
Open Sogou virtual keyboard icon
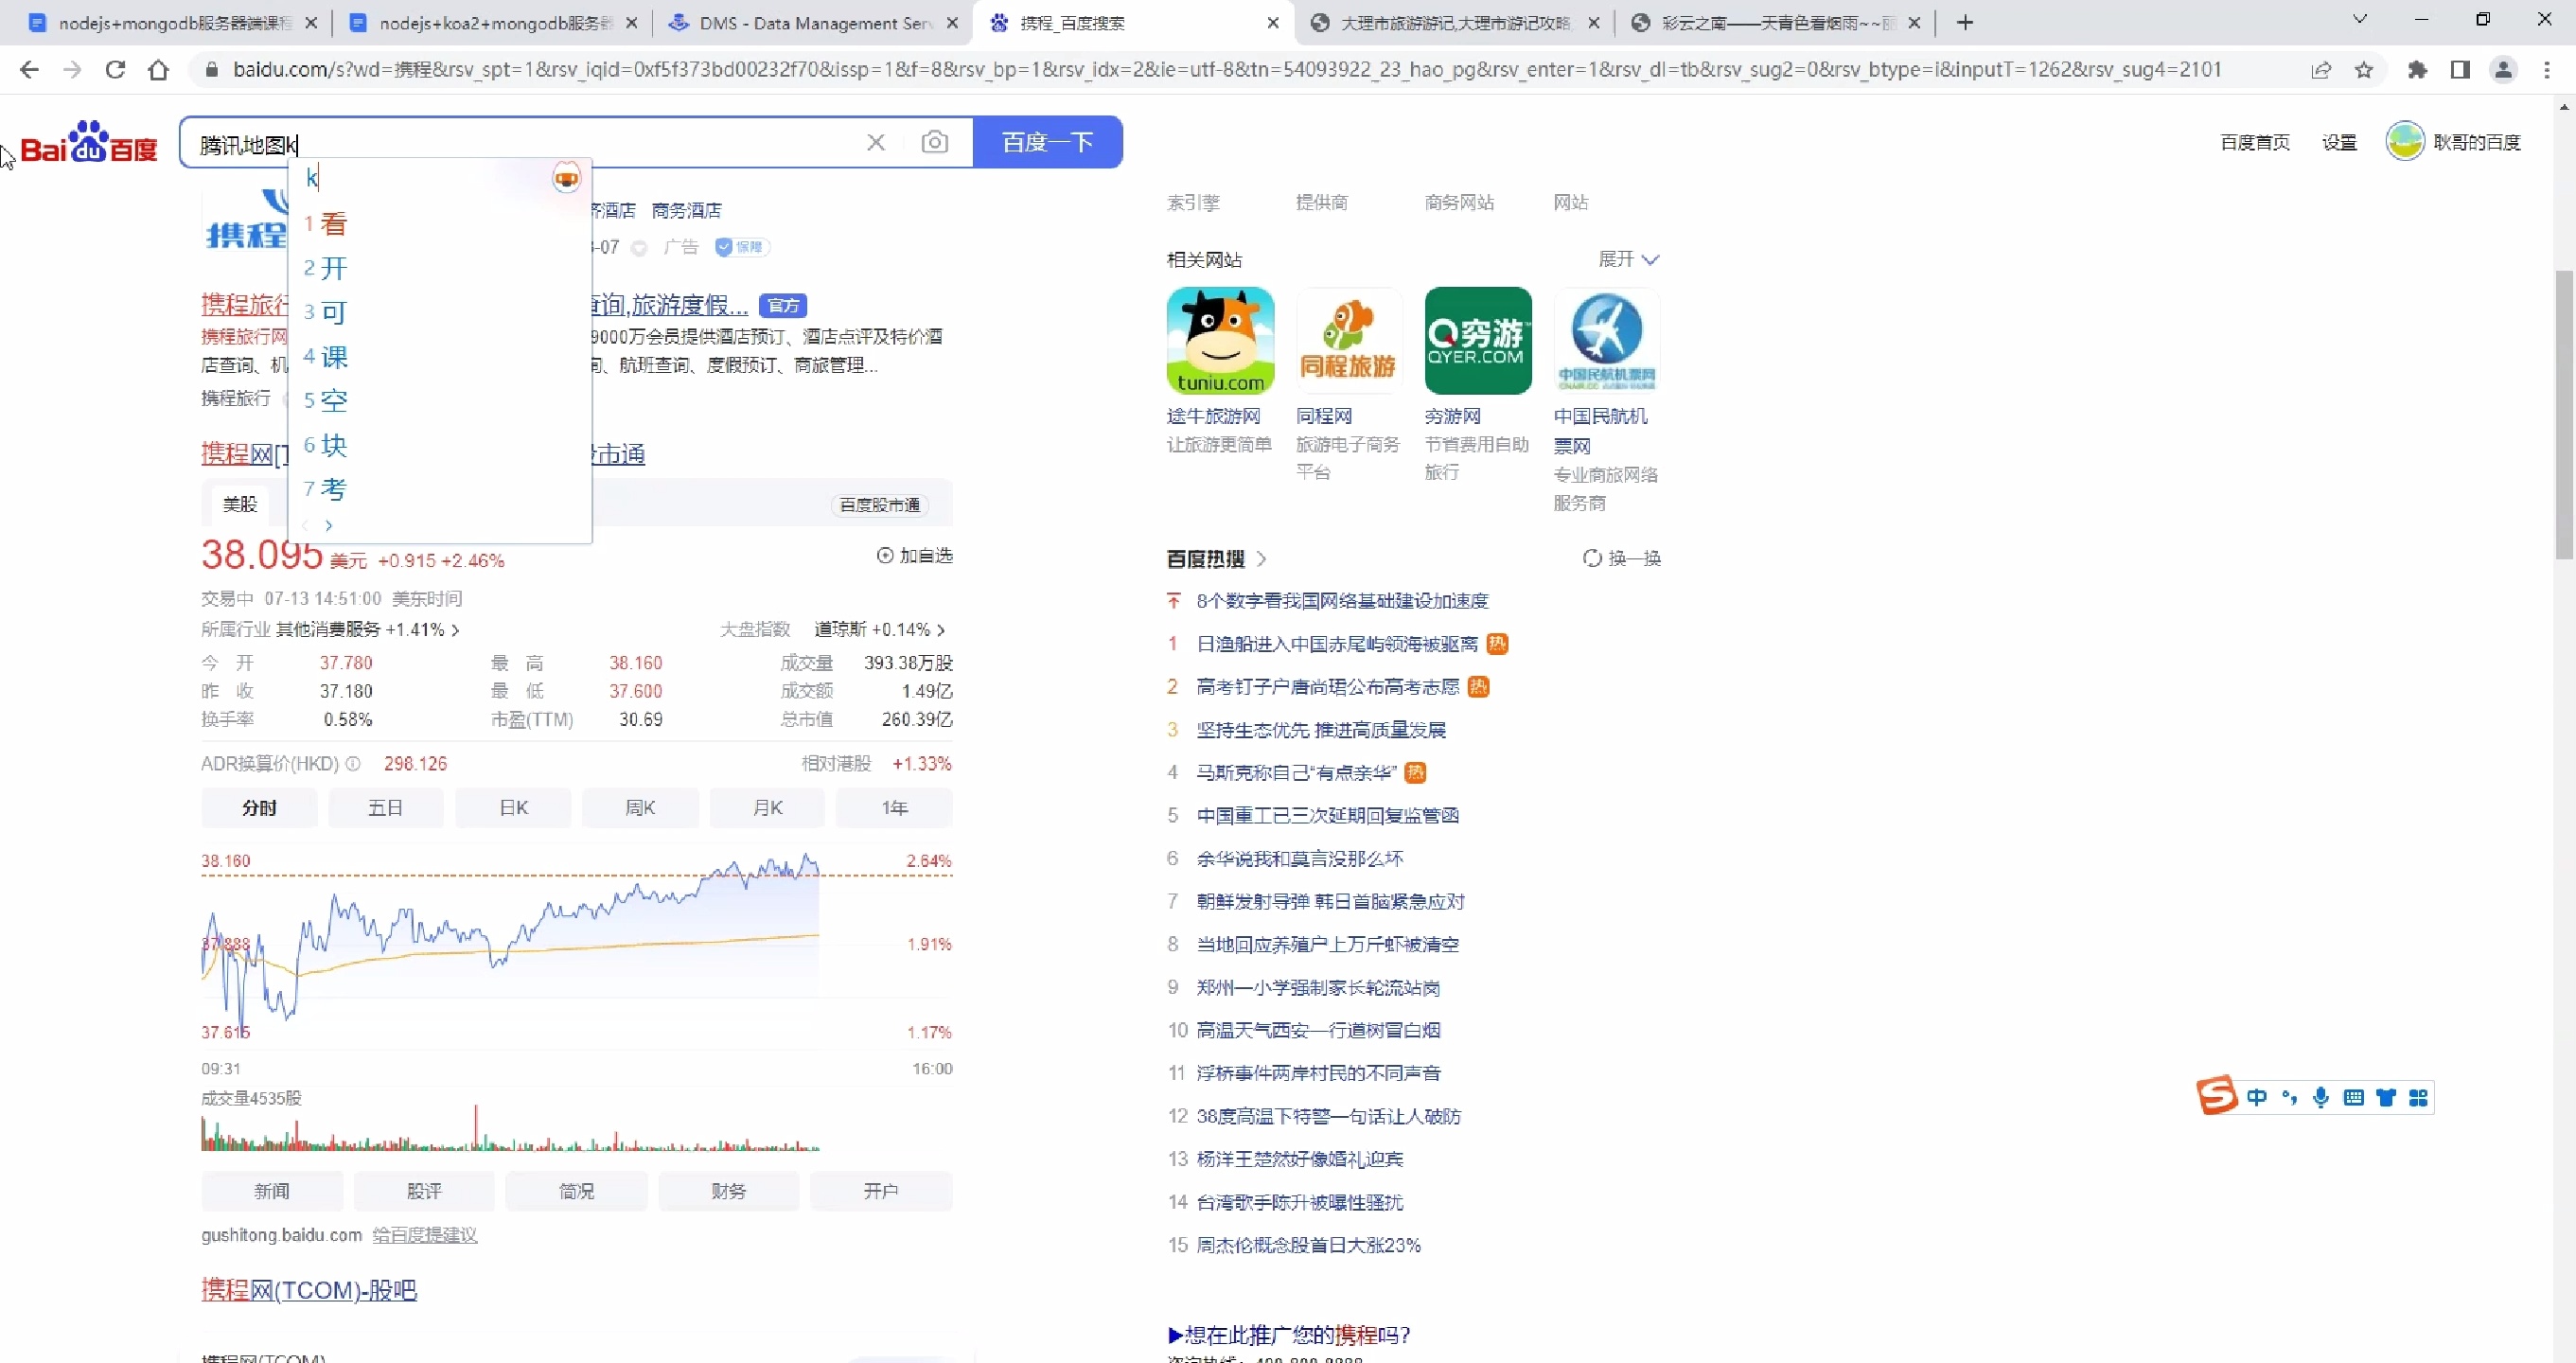pyautogui.click(x=2353, y=1097)
